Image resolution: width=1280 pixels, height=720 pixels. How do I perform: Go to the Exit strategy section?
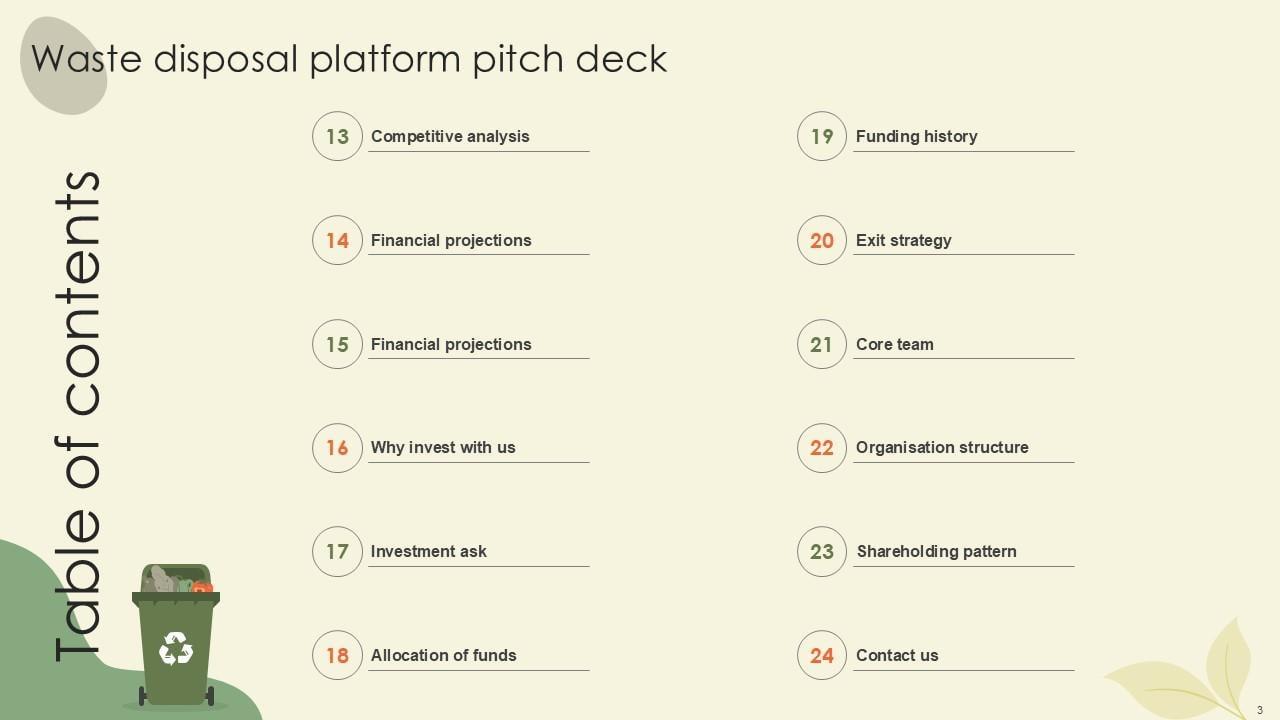904,240
